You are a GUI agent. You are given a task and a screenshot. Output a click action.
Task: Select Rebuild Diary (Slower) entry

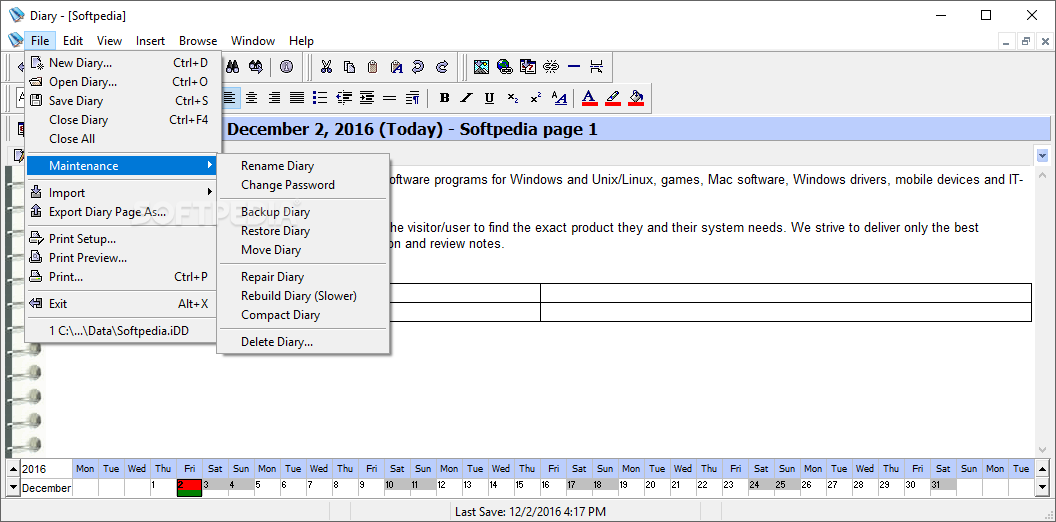point(303,296)
